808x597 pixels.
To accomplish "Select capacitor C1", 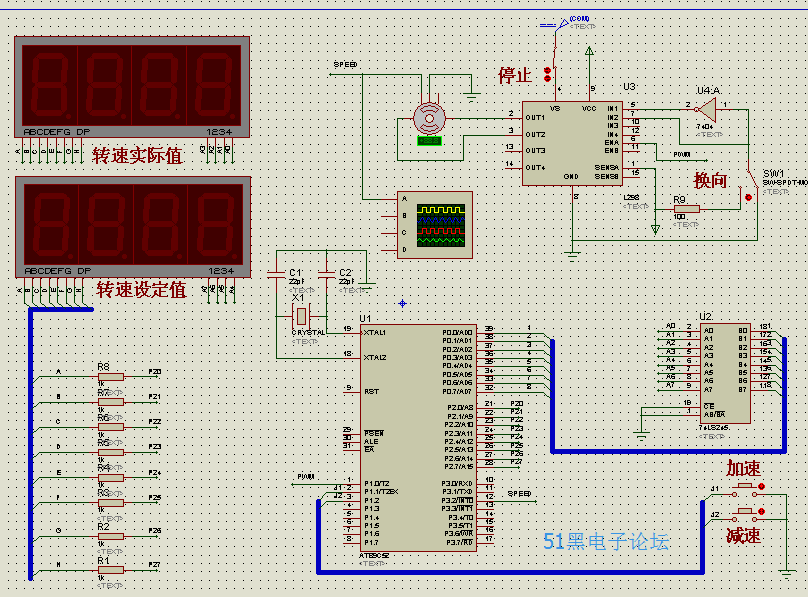I will pos(276,274).
